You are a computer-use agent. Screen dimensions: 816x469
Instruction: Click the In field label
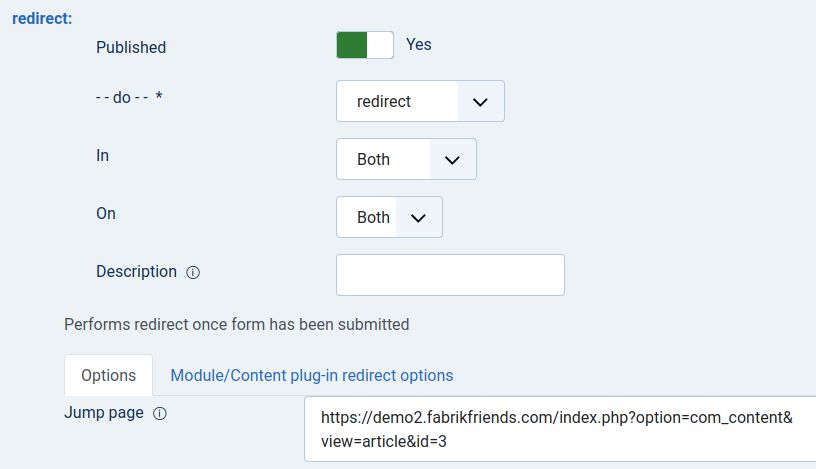coord(103,156)
